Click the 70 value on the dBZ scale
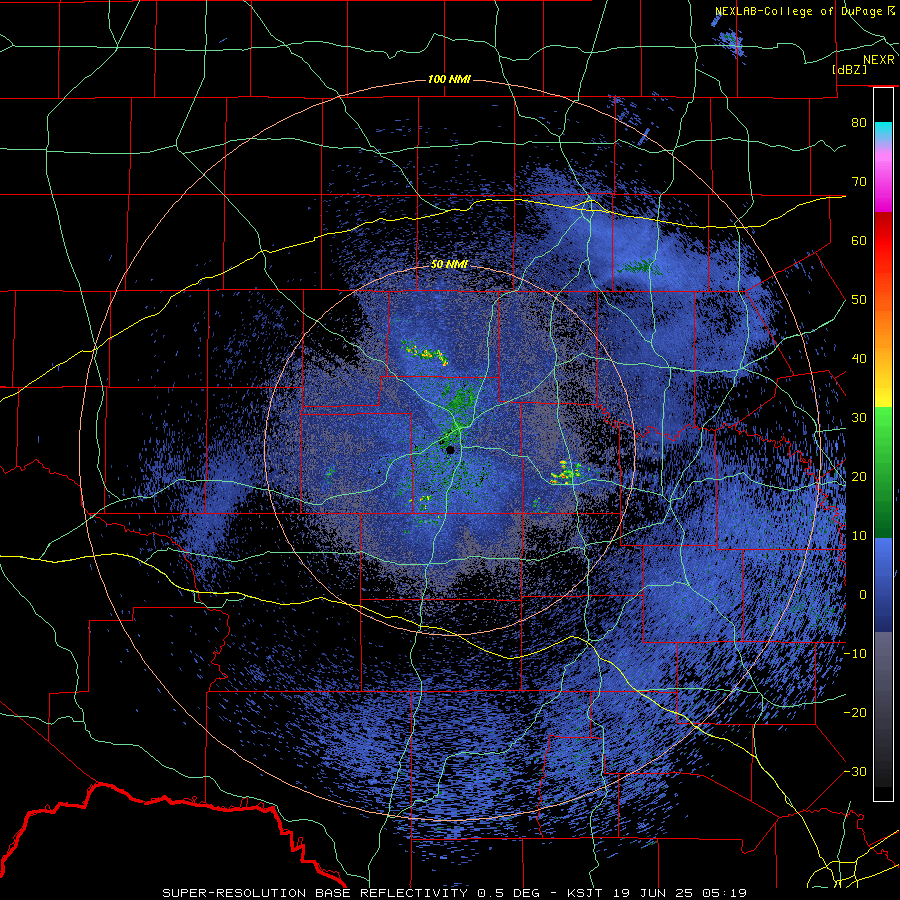This screenshot has width=900, height=900. (859, 182)
